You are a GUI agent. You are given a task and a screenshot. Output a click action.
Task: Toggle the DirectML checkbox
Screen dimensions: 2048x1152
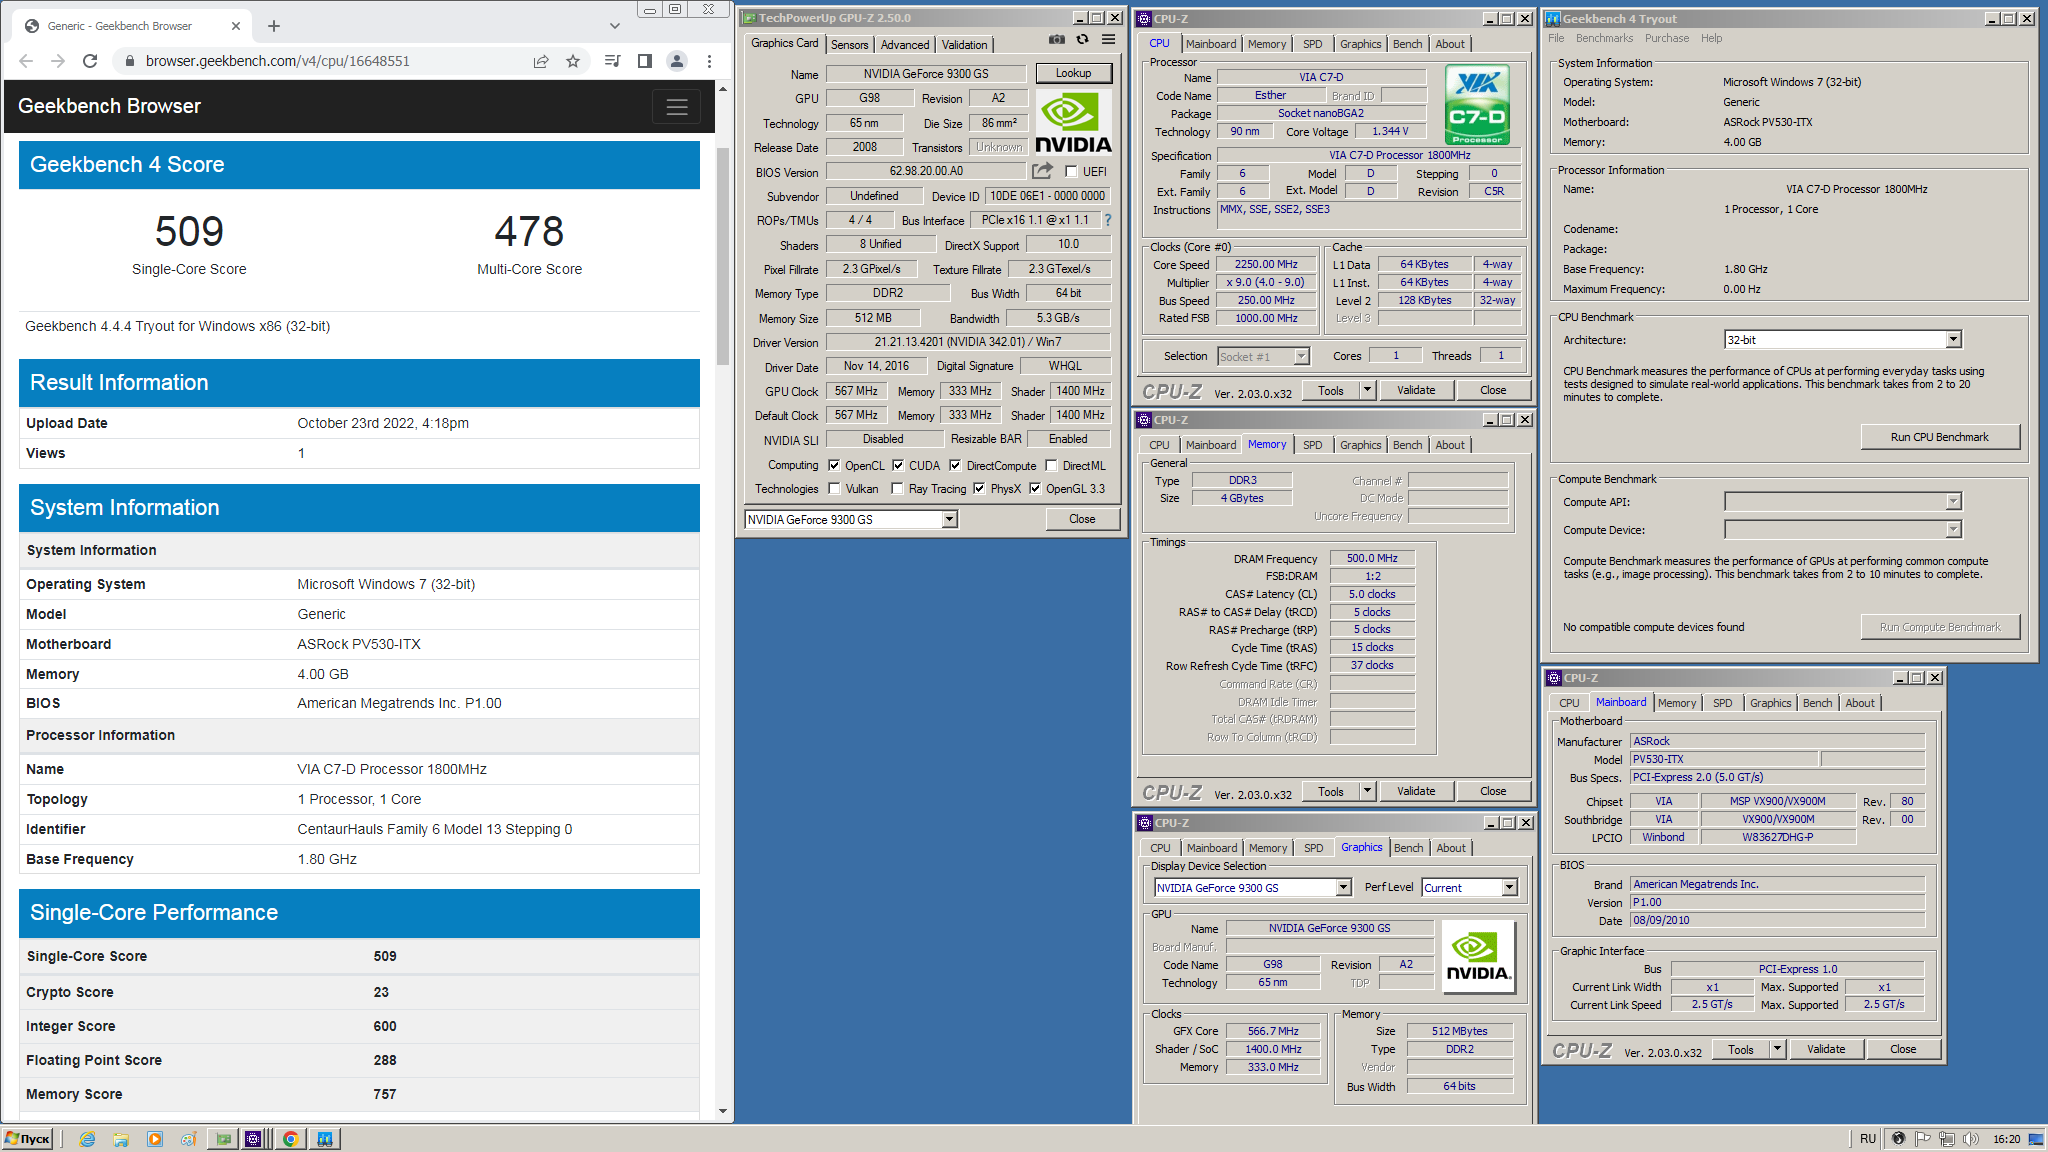(x=1051, y=465)
